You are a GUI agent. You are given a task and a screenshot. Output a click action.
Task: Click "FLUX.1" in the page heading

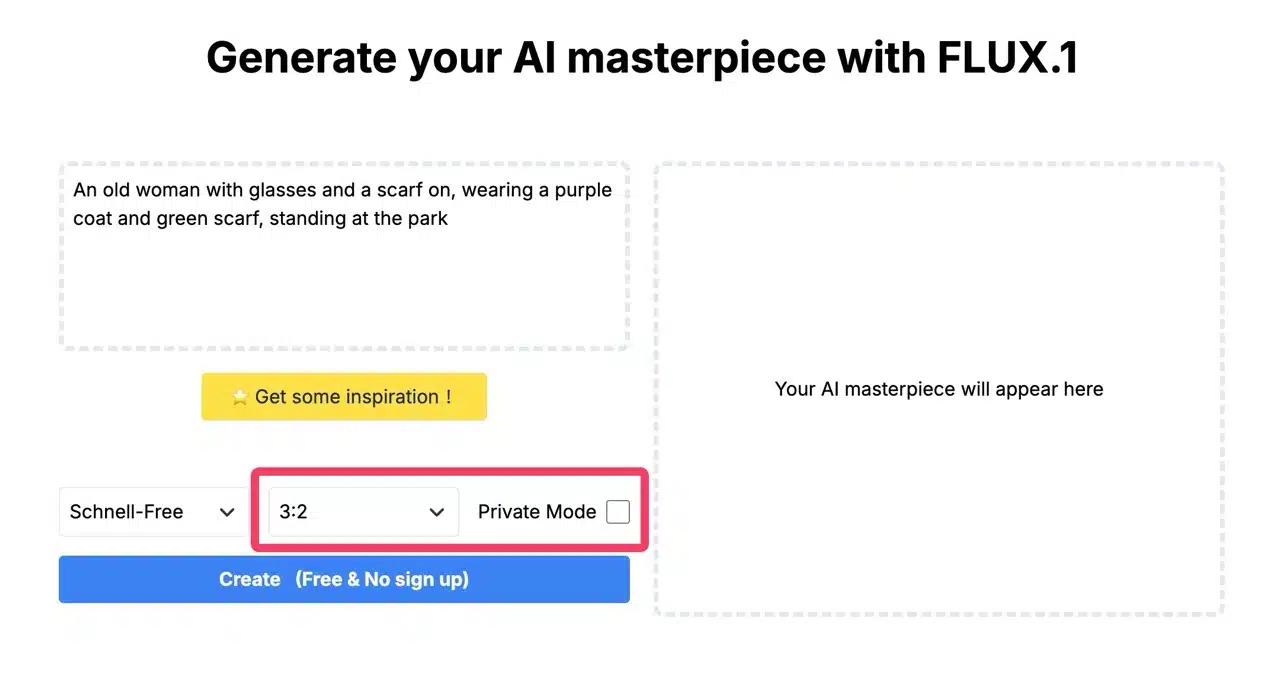1007,58
